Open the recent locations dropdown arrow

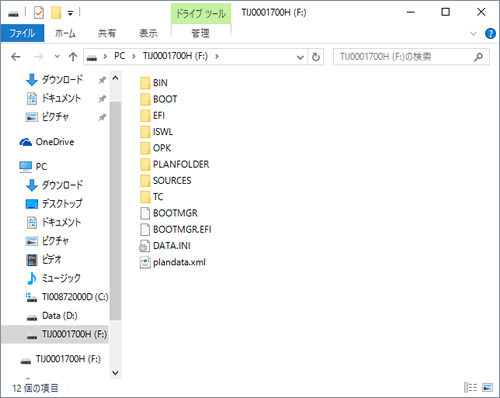click(x=57, y=56)
